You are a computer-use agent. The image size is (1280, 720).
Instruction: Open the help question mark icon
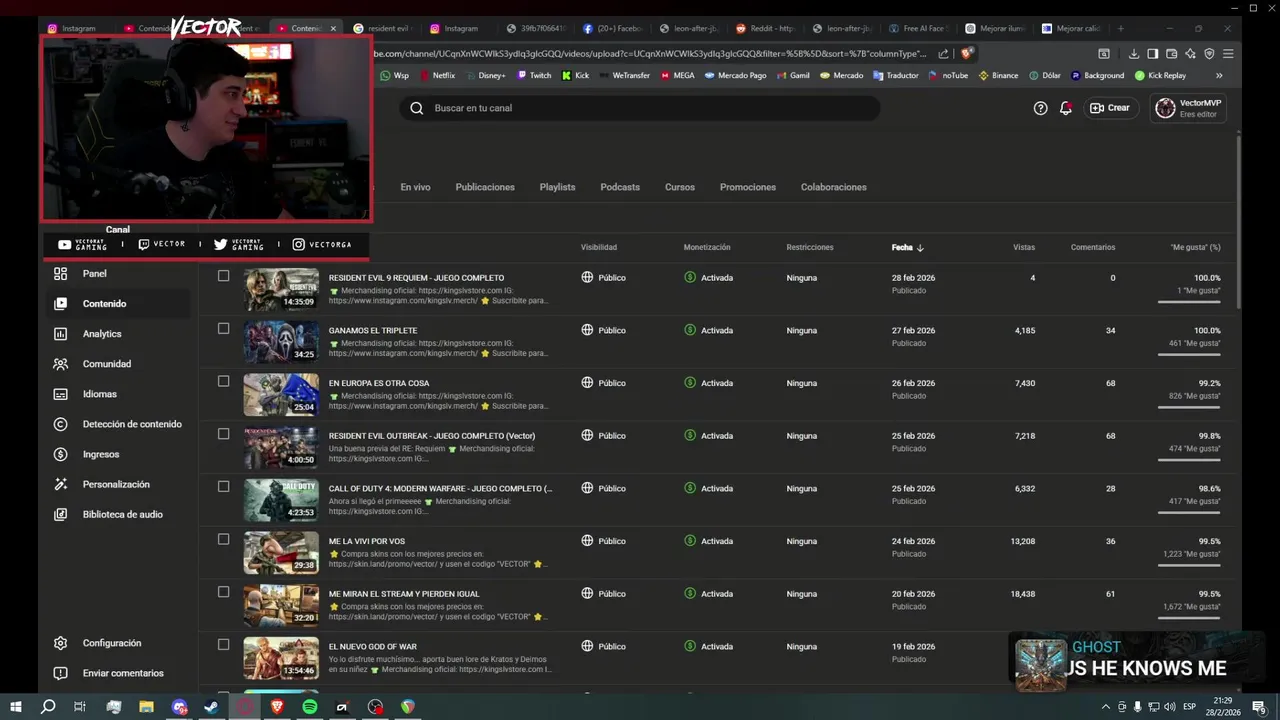coord(1040,108)
